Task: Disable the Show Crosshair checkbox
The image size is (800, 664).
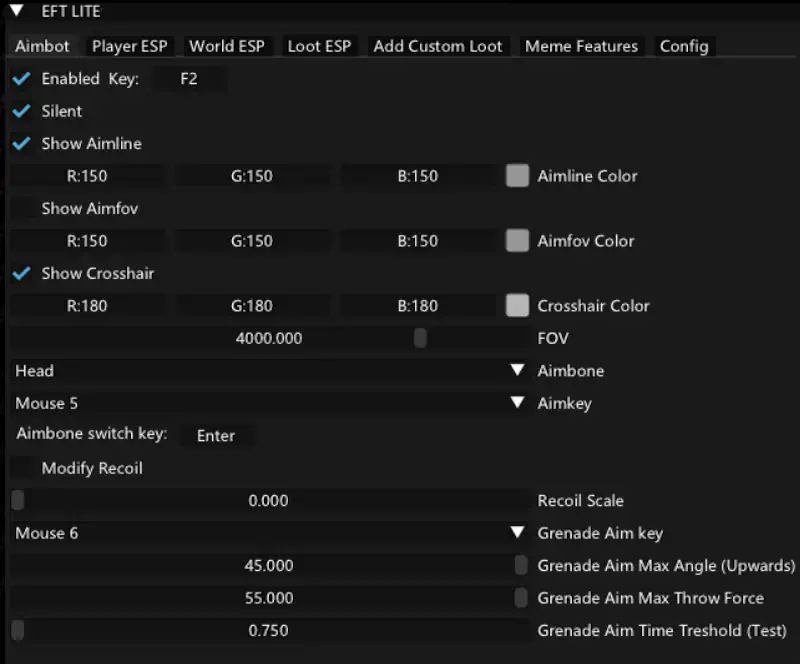Action: click(x=21, y=274)
